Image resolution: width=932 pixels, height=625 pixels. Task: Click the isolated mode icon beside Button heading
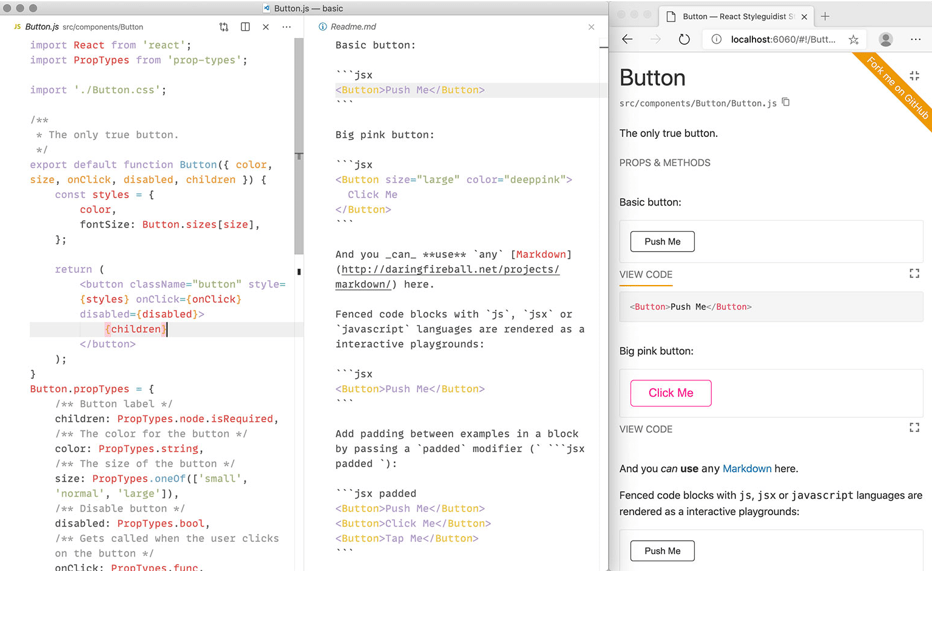[x=914, y=75]
